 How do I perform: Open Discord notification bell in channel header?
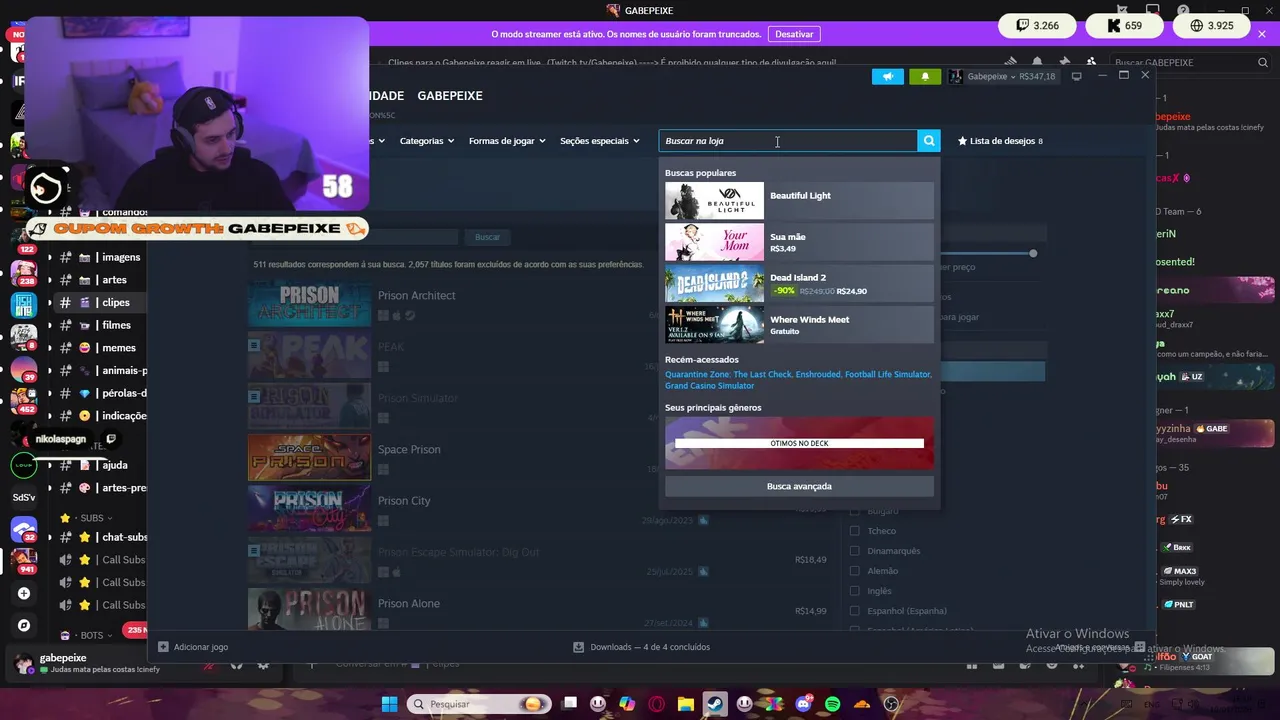[1037, 62]
